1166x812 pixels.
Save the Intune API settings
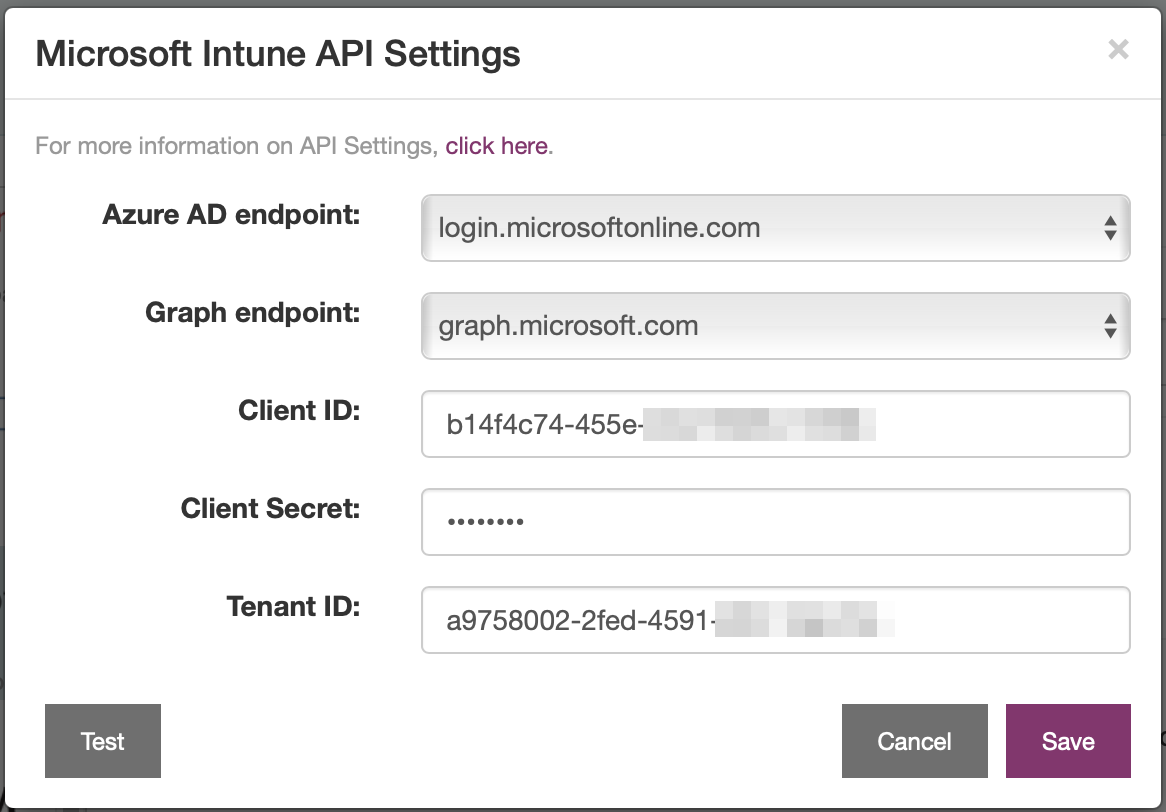(1068, 741)
